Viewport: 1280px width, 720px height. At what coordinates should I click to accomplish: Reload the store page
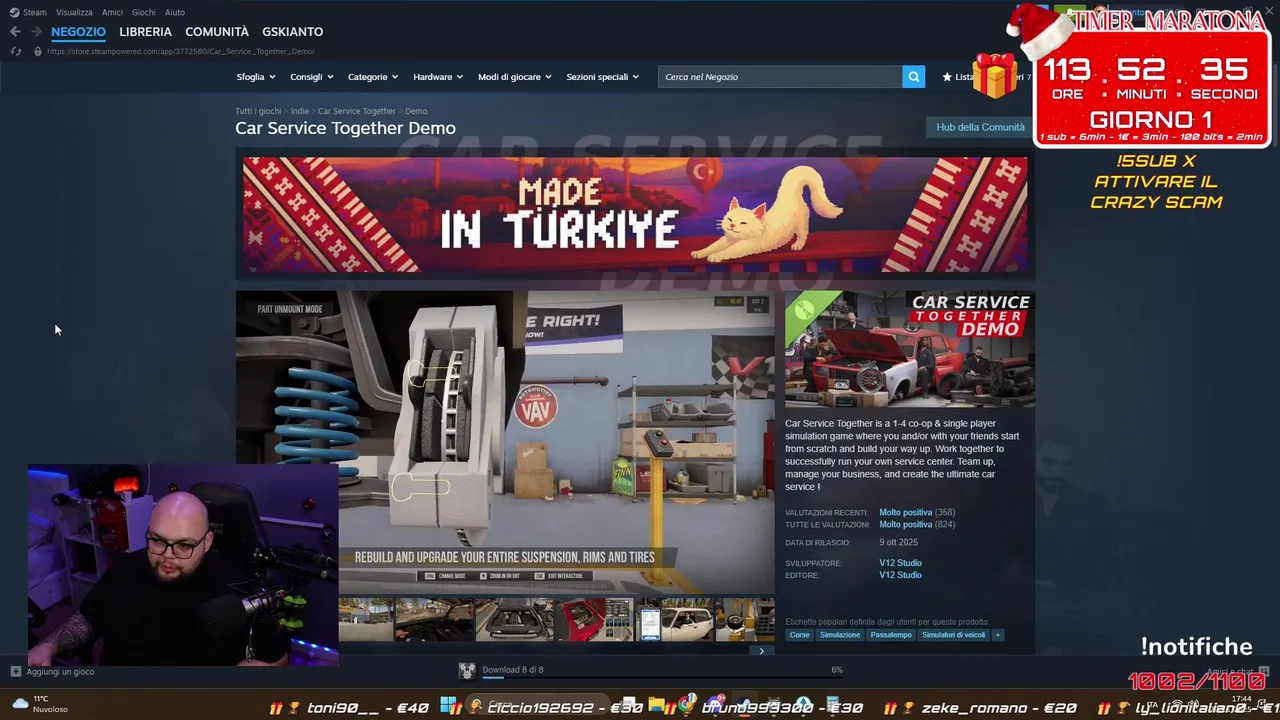[15, 51]
